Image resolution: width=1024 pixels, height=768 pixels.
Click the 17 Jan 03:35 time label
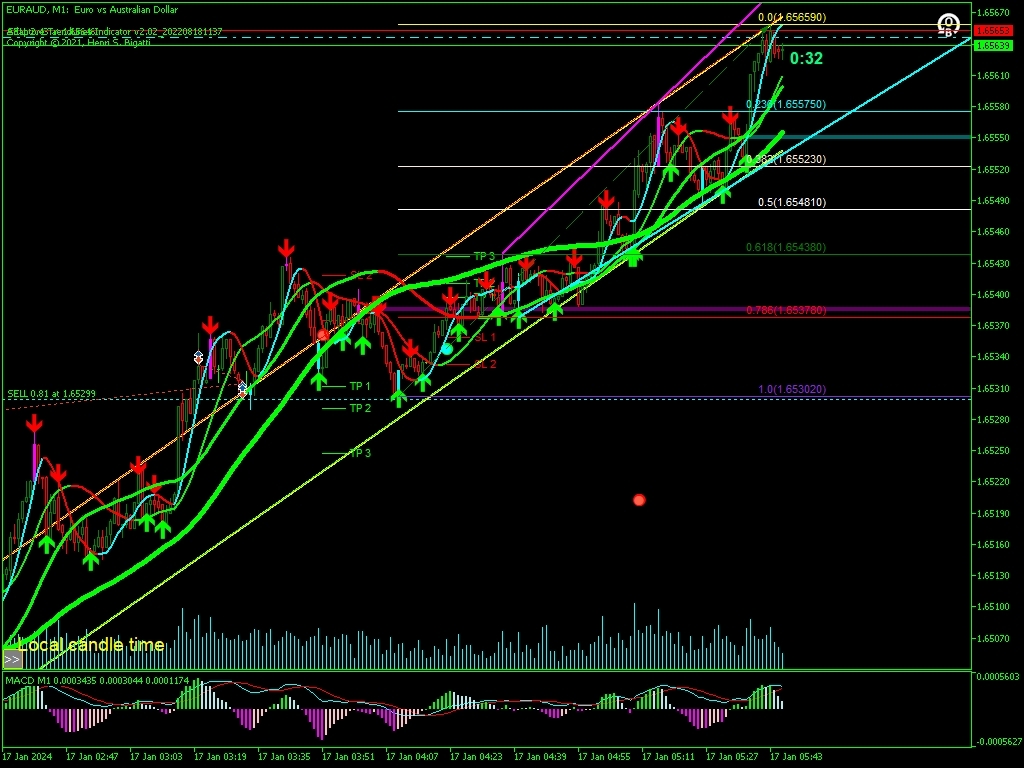[284, 757]
